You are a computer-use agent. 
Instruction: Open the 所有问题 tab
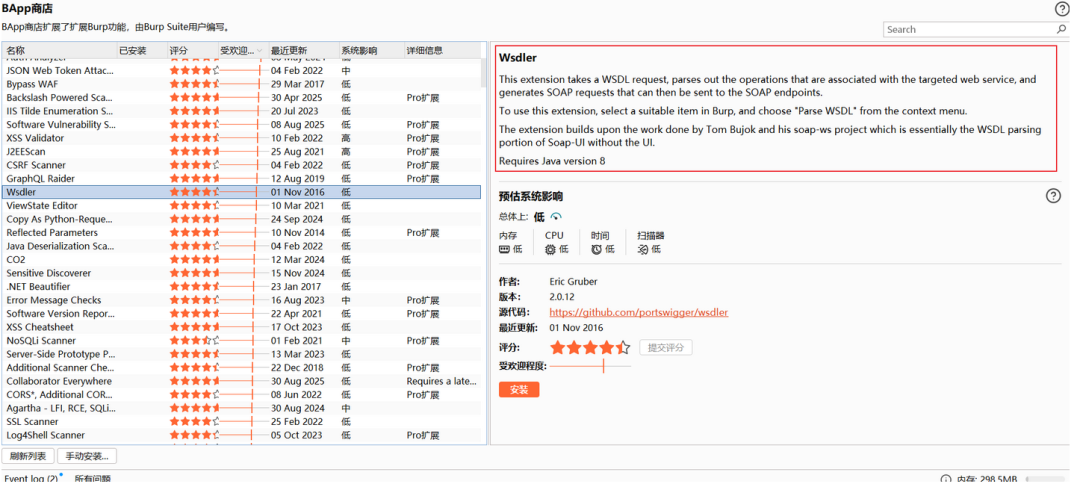pos(93,479)
